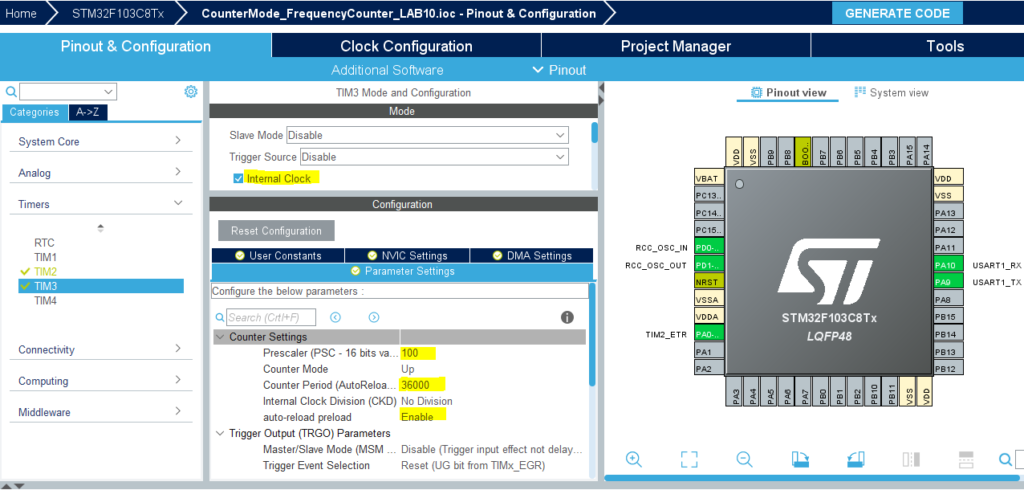
Task: Click the zoom out pinout icon
Action: click(744, 459)
